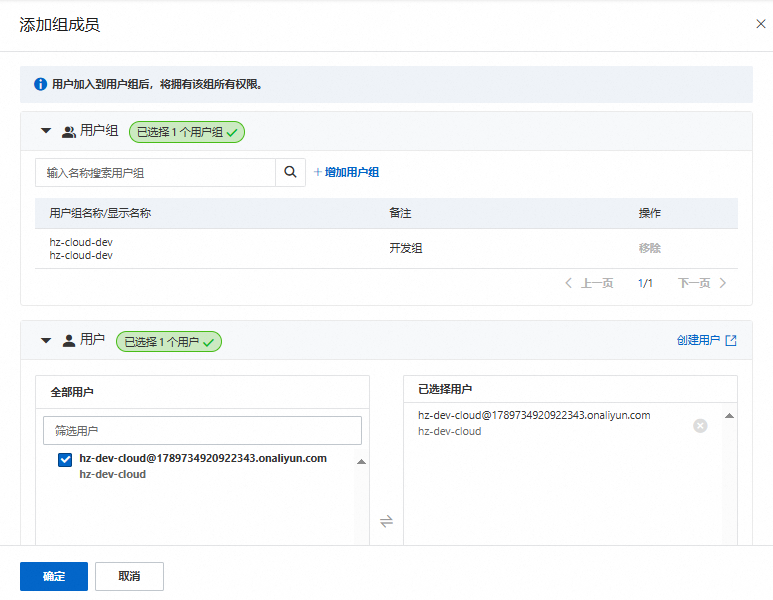Image resolution: width=773 pixels, height=600 pixels.
Task: Click the 开发组 remark cell
Action: [x=406, y=248]
